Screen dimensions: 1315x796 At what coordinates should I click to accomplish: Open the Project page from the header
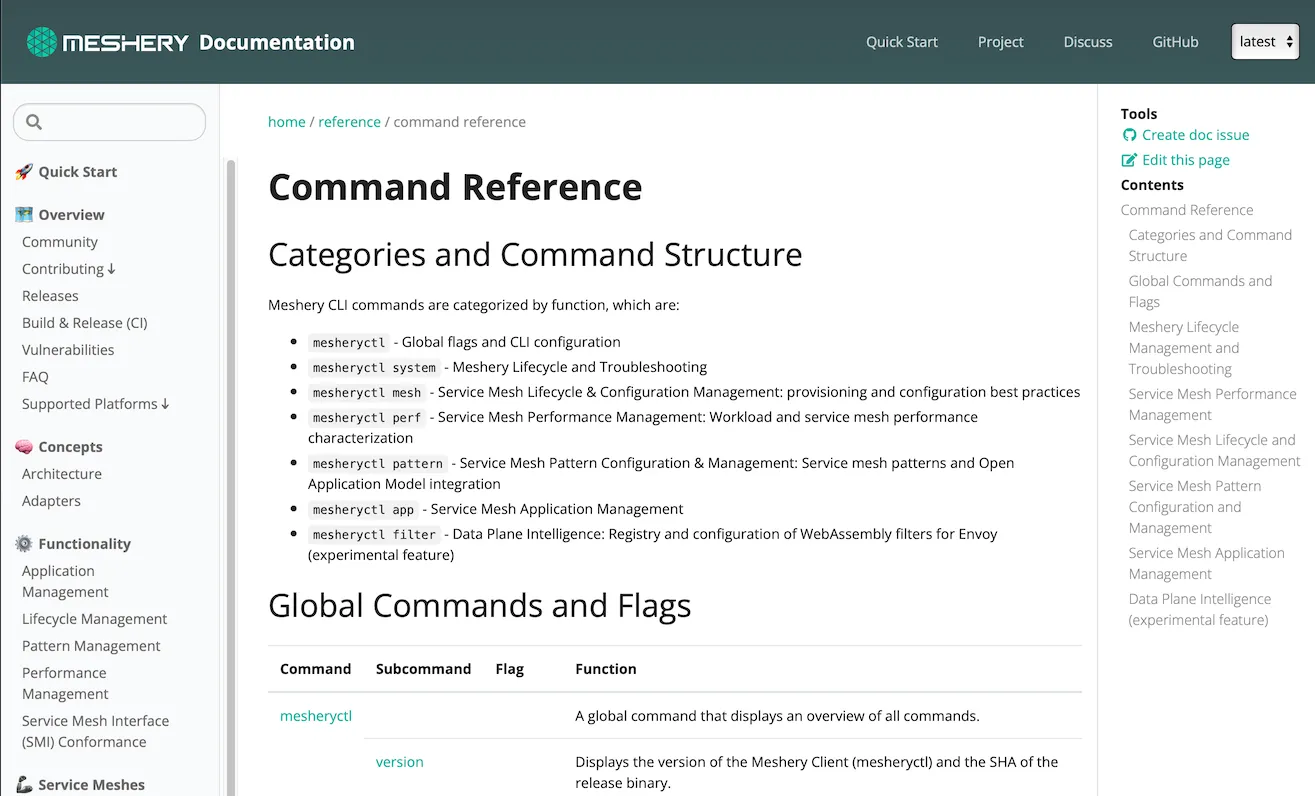(x=1000, y=41)
